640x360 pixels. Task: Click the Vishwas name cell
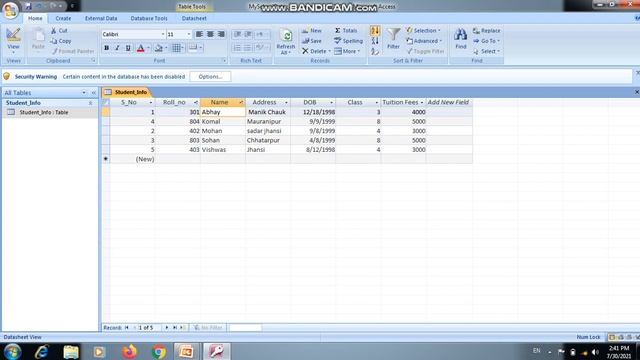tap(223, 150)
